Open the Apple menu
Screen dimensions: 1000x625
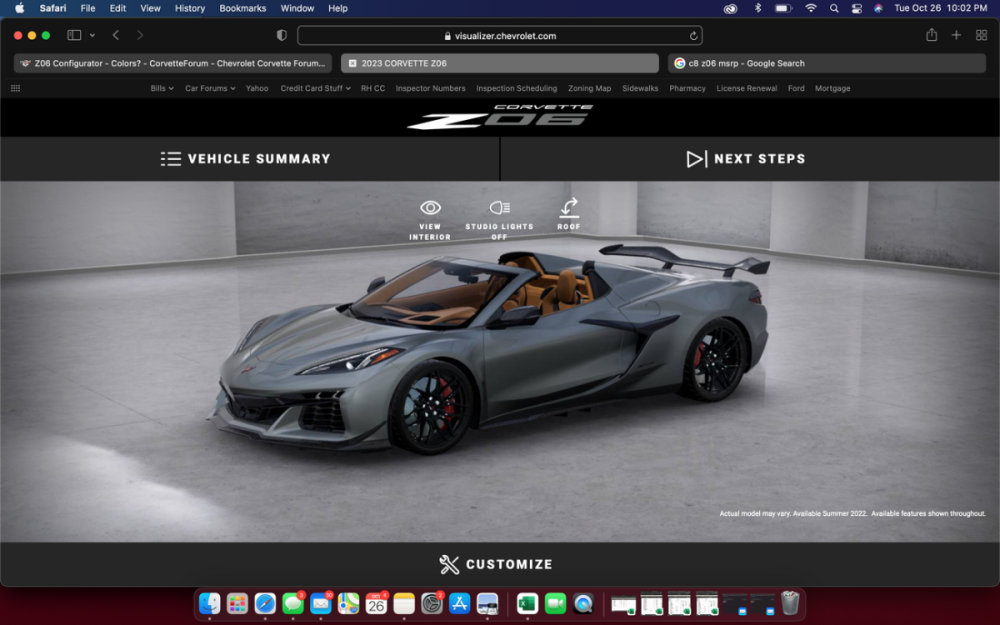tap(19, 8)
